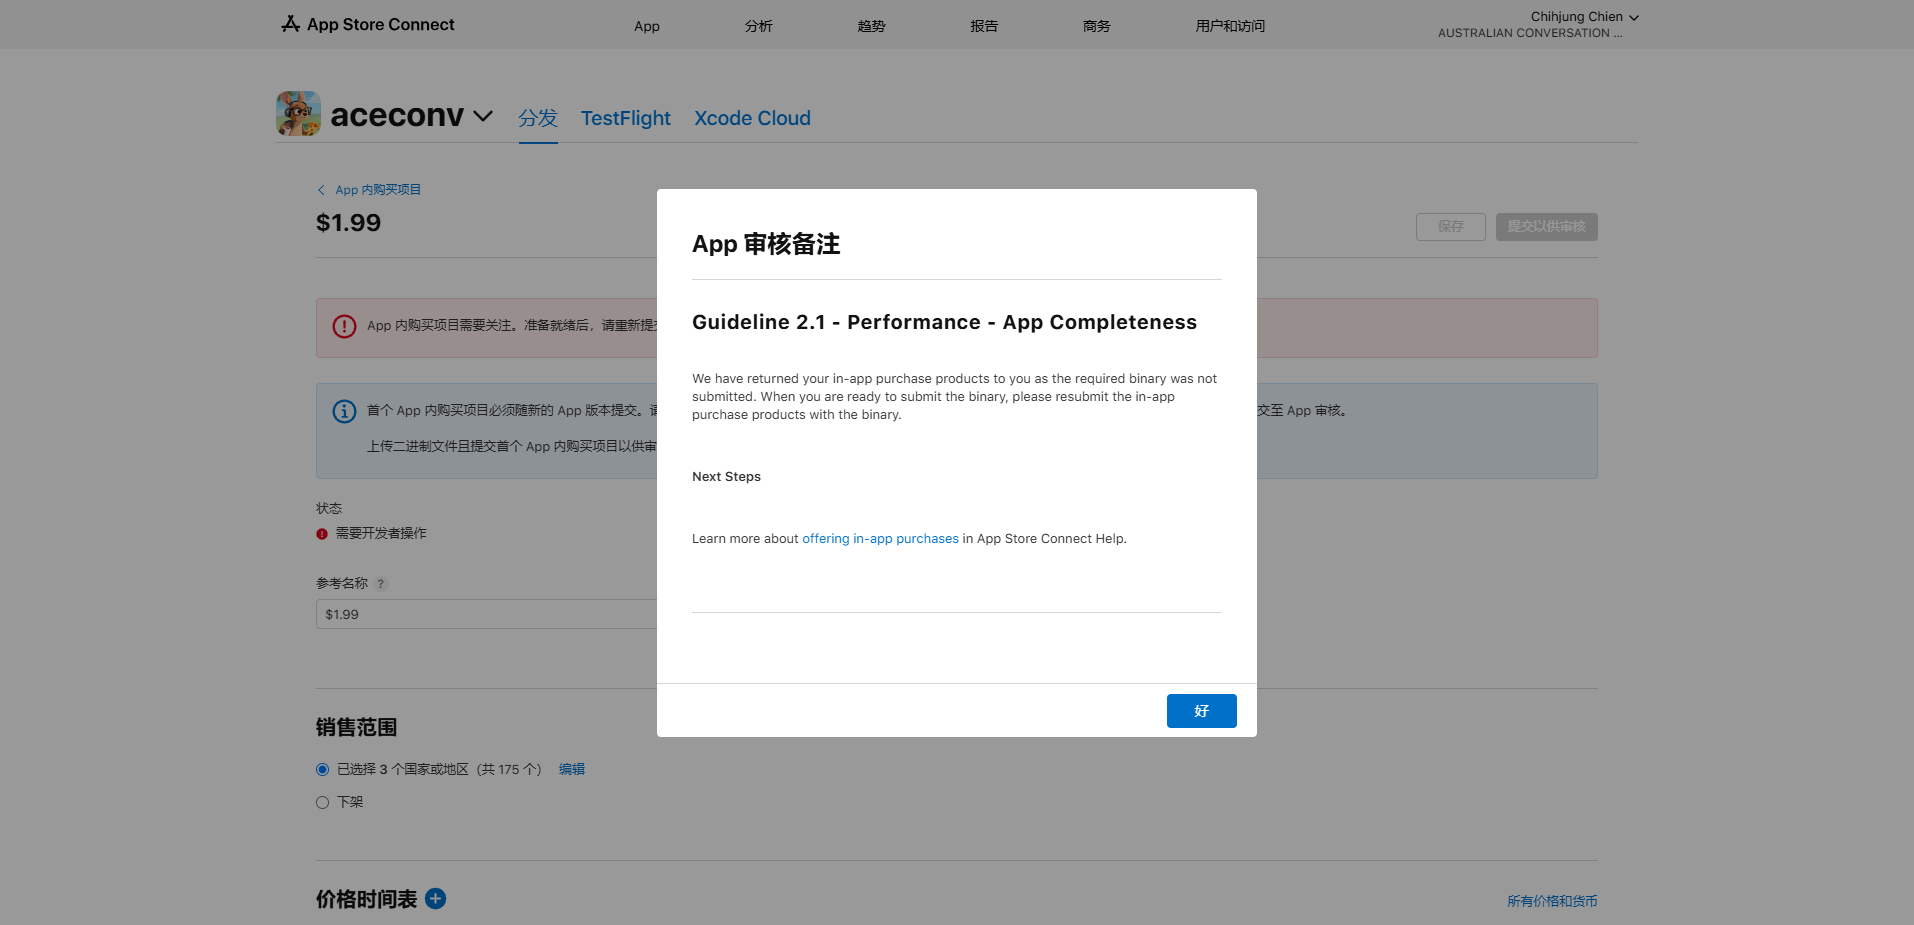Click the App Store Connect logo icon
The height and width of the screenshot is (925, 1914).
pos(290,24)
